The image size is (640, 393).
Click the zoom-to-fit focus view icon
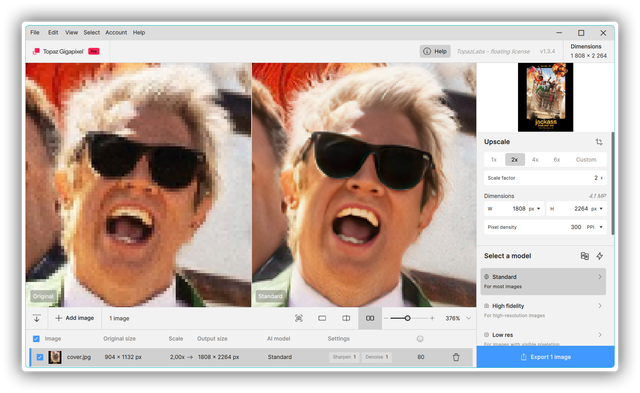[x=299, y=318]
